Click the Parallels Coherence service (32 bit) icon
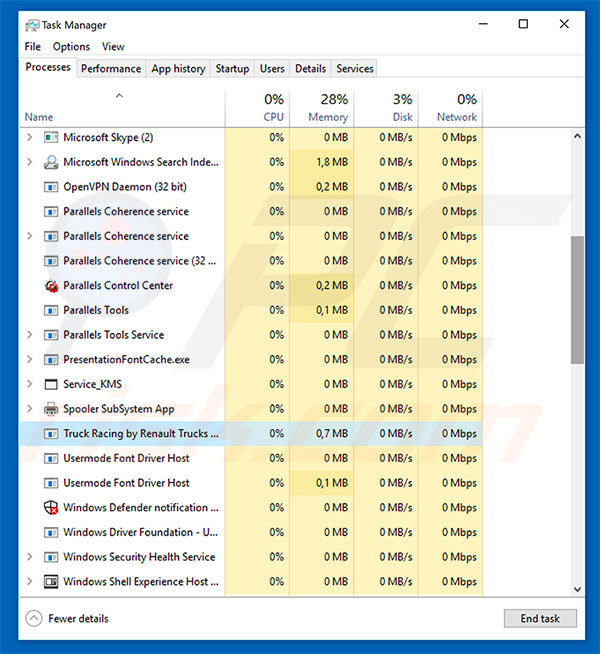 [51, 261]
